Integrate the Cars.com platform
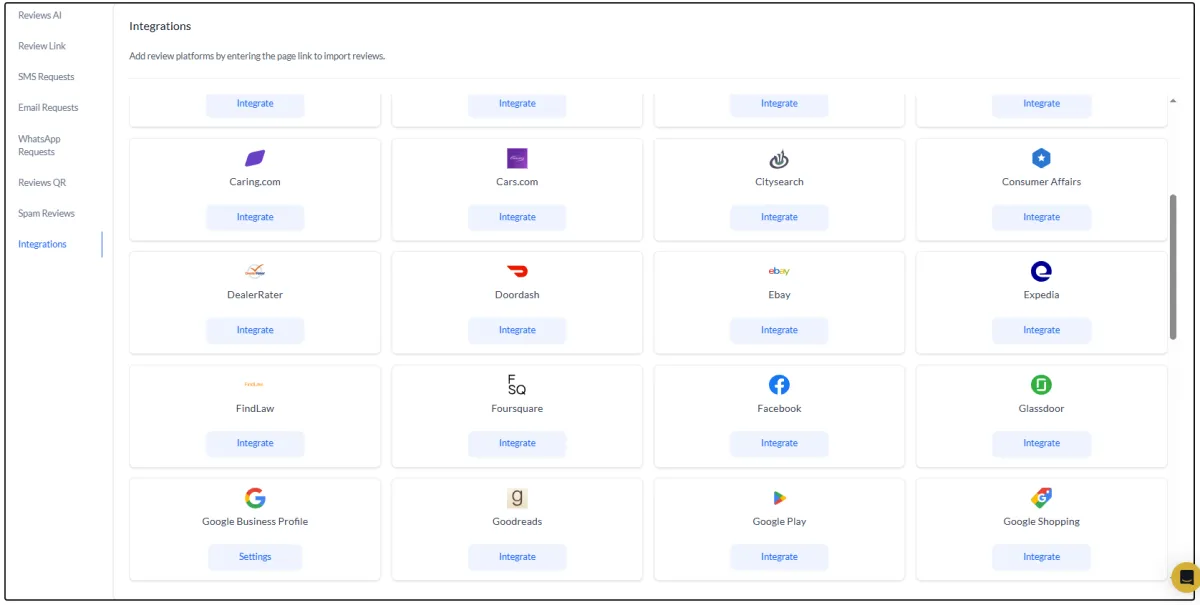The image size is (1200, 605). point(517,217)
